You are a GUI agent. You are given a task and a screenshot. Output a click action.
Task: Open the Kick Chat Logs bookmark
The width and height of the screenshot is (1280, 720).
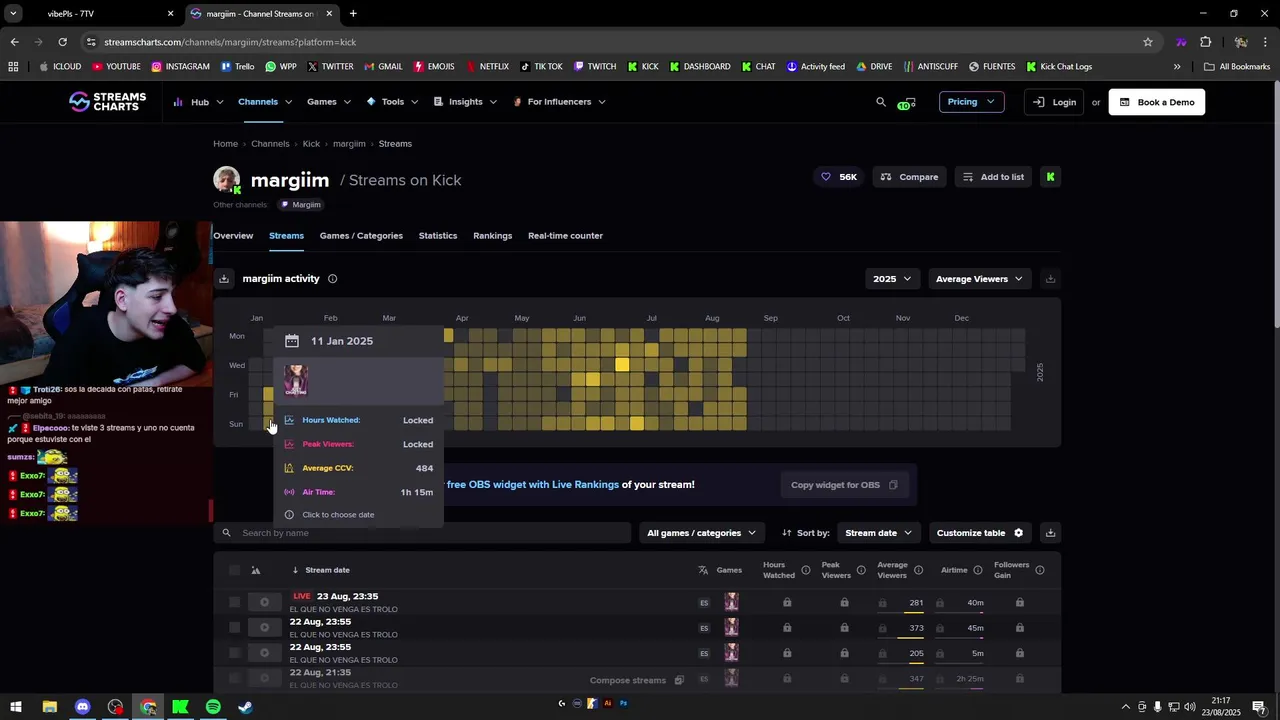tap(1058, 67)
